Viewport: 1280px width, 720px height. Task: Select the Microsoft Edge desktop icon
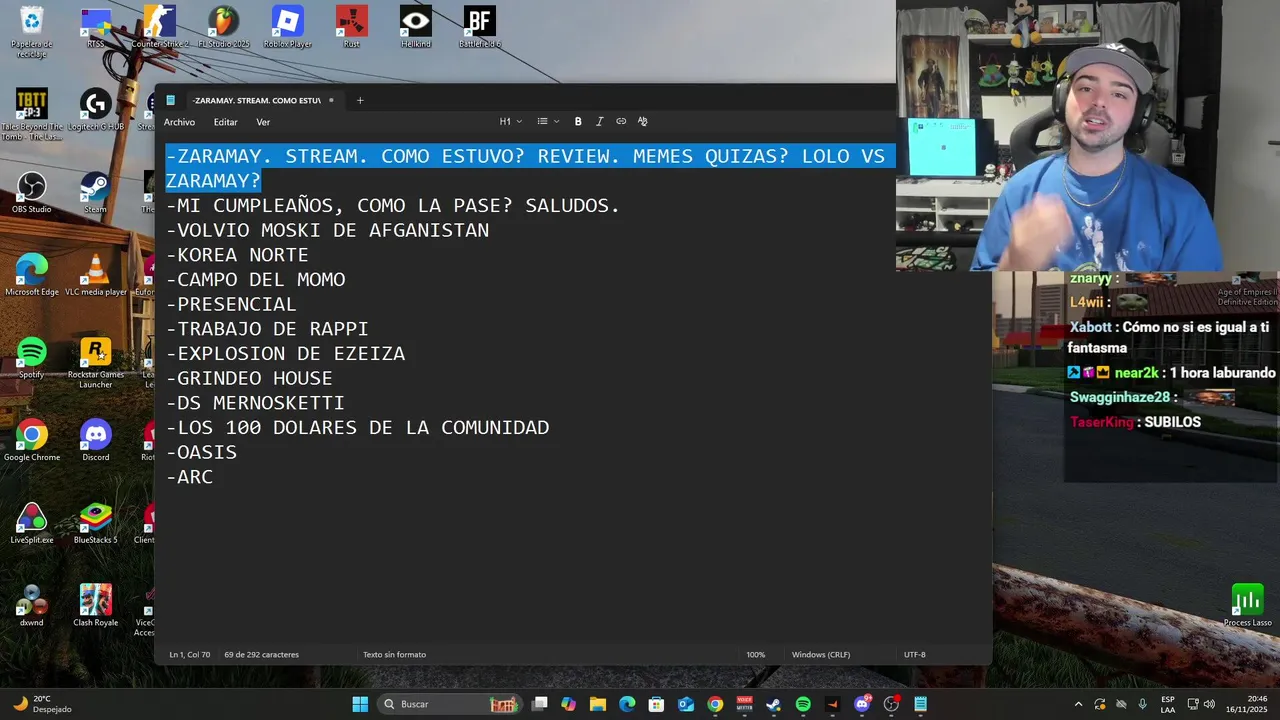(32, 275)
